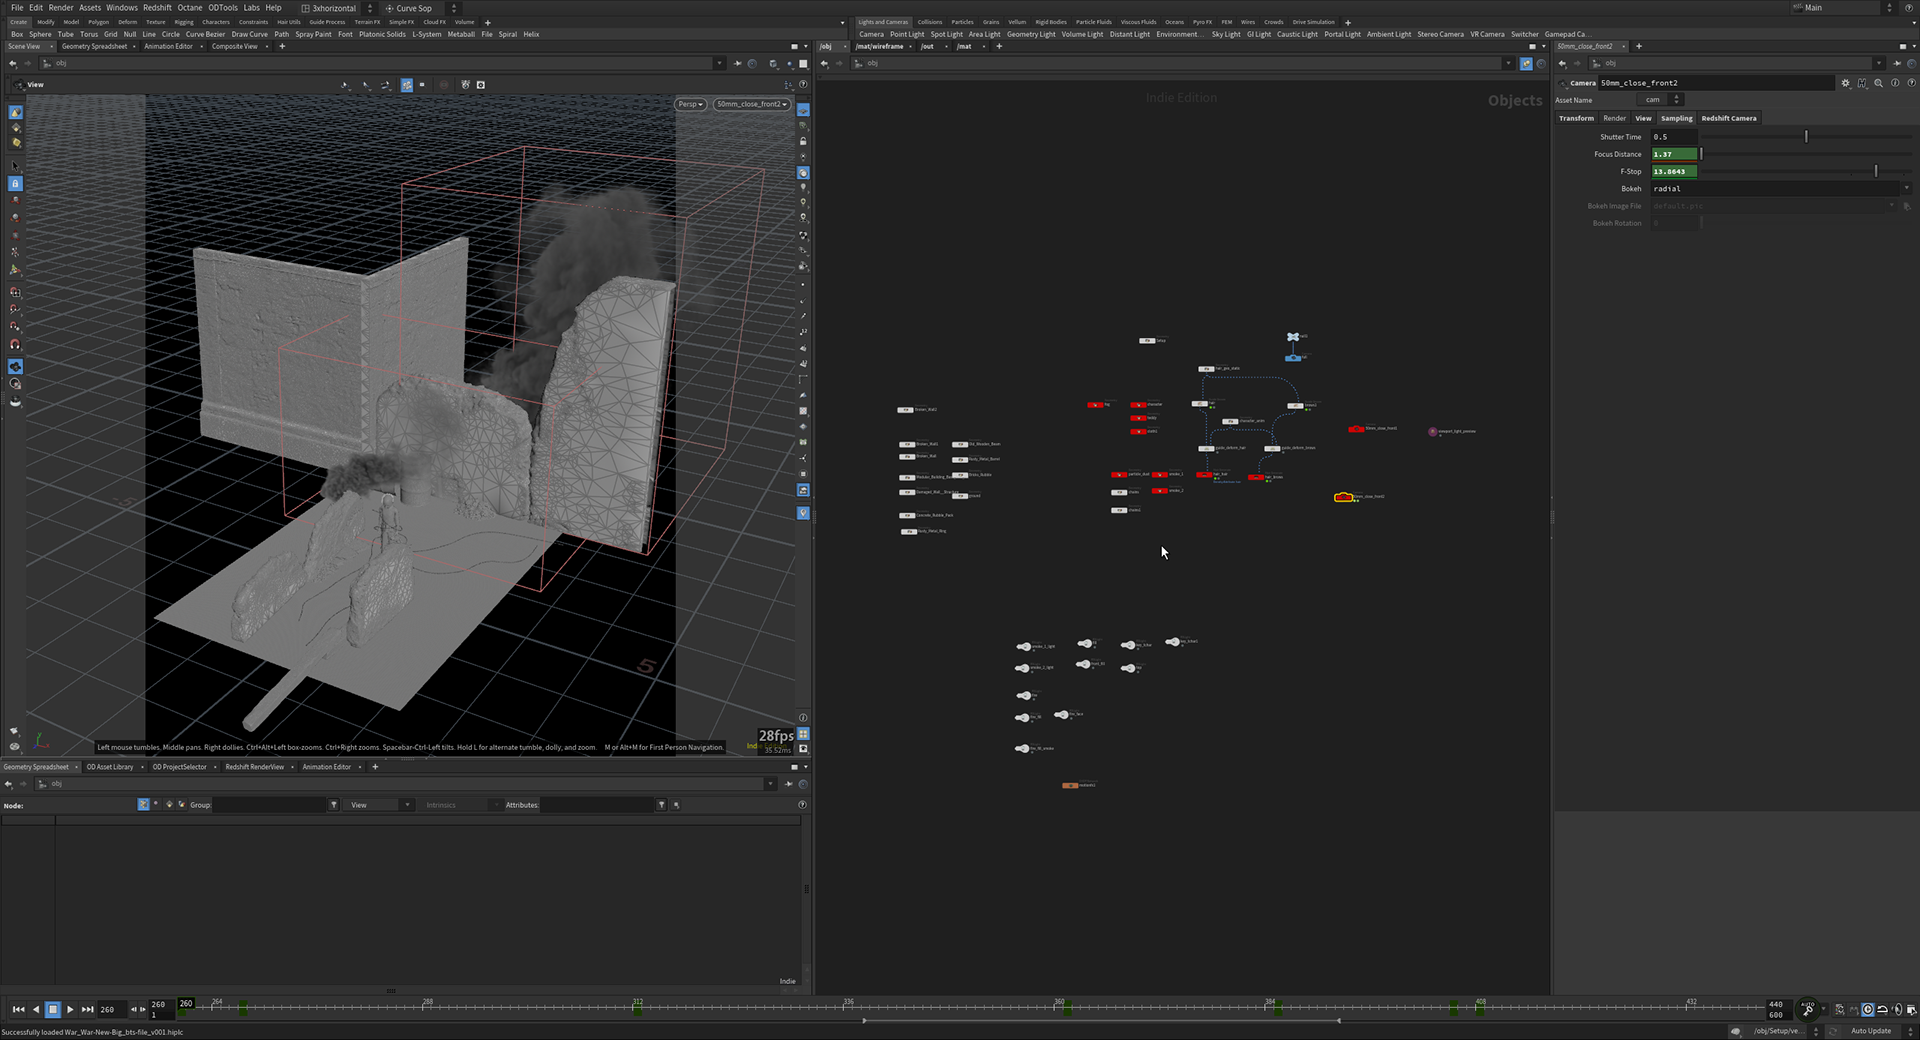Click the stop playback button
This screenshot has width=1920, height=1040.
tap(53, 1009)
